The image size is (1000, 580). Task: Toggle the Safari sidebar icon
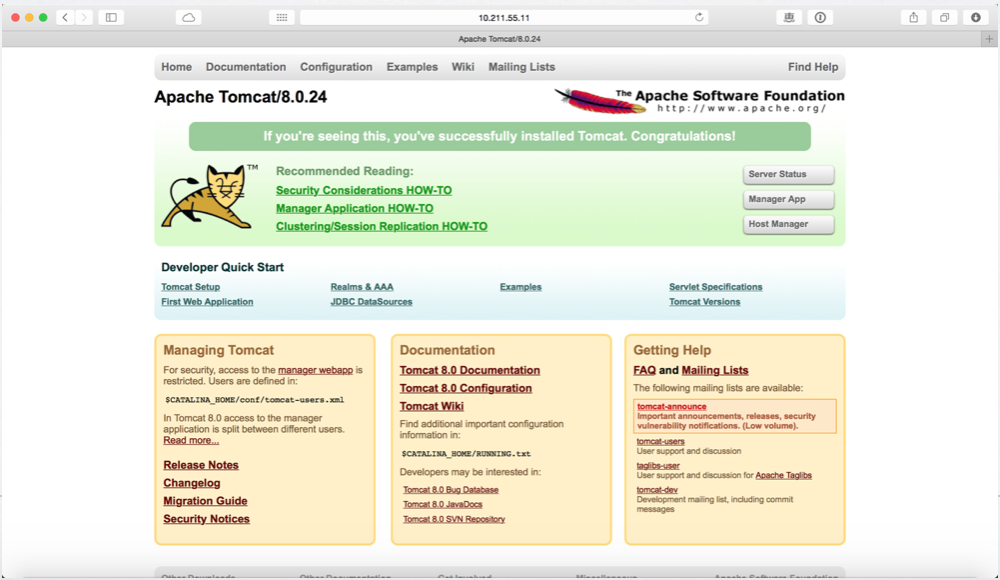click(x=111, y=17)
